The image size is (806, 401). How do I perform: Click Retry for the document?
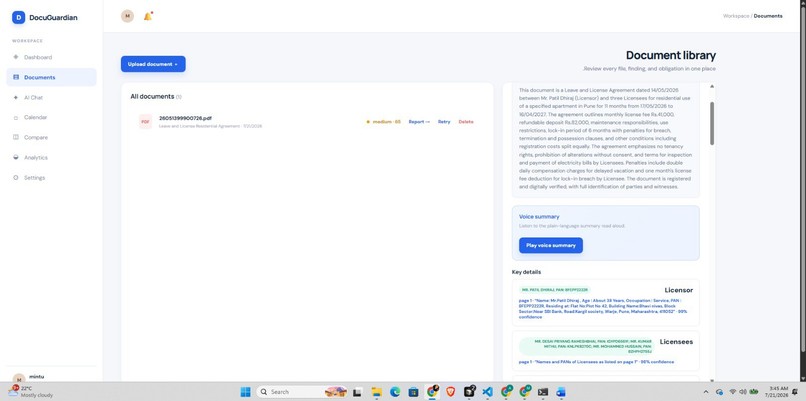click(x=444, y=122)
